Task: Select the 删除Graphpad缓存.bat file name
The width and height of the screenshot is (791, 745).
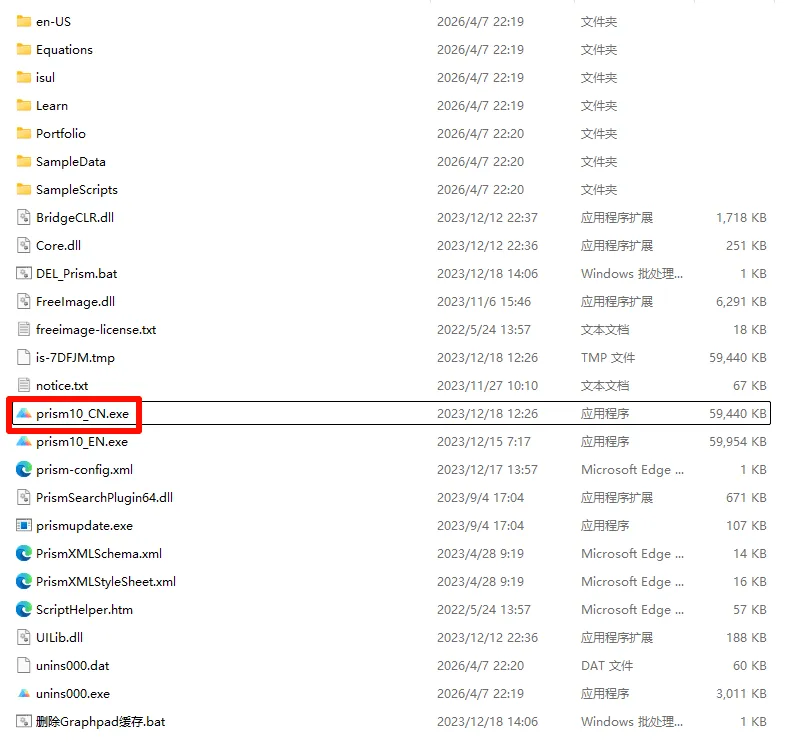Action: coord(100,722)
